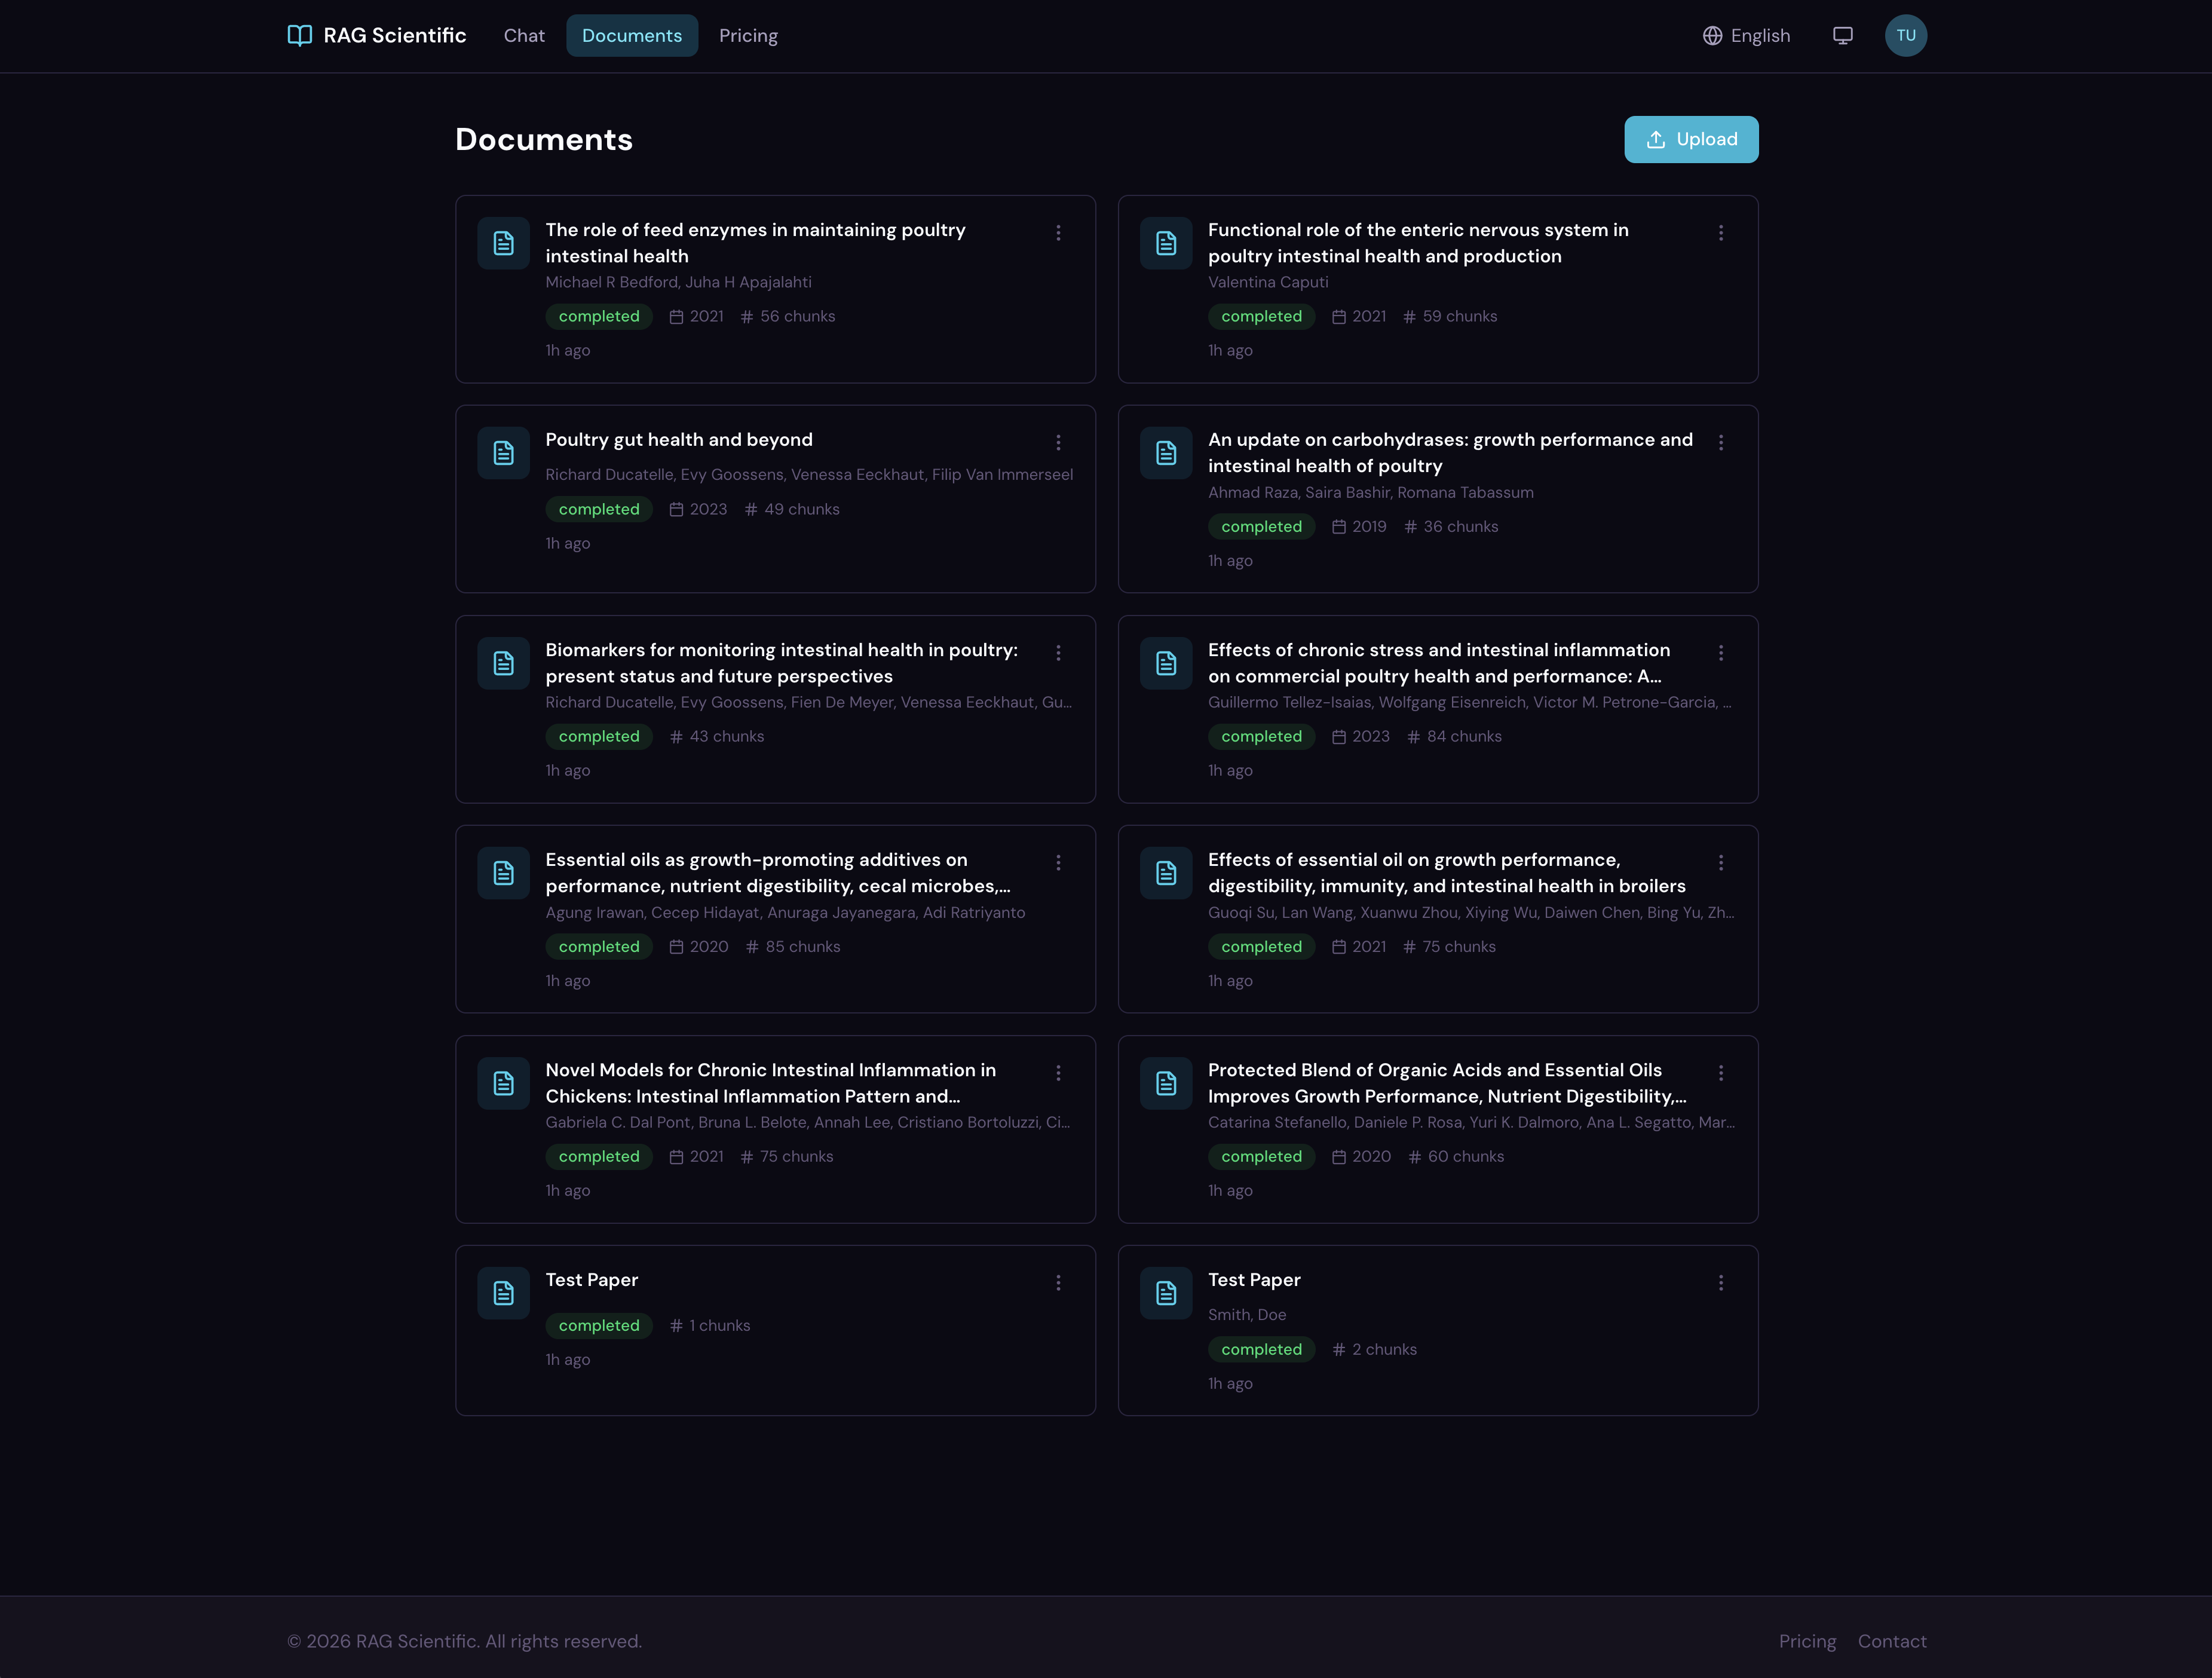Screen dimensions: 2212x1678
Task: Click document icon of Biomarkers for monitoring paper
Action: point(503,663)
